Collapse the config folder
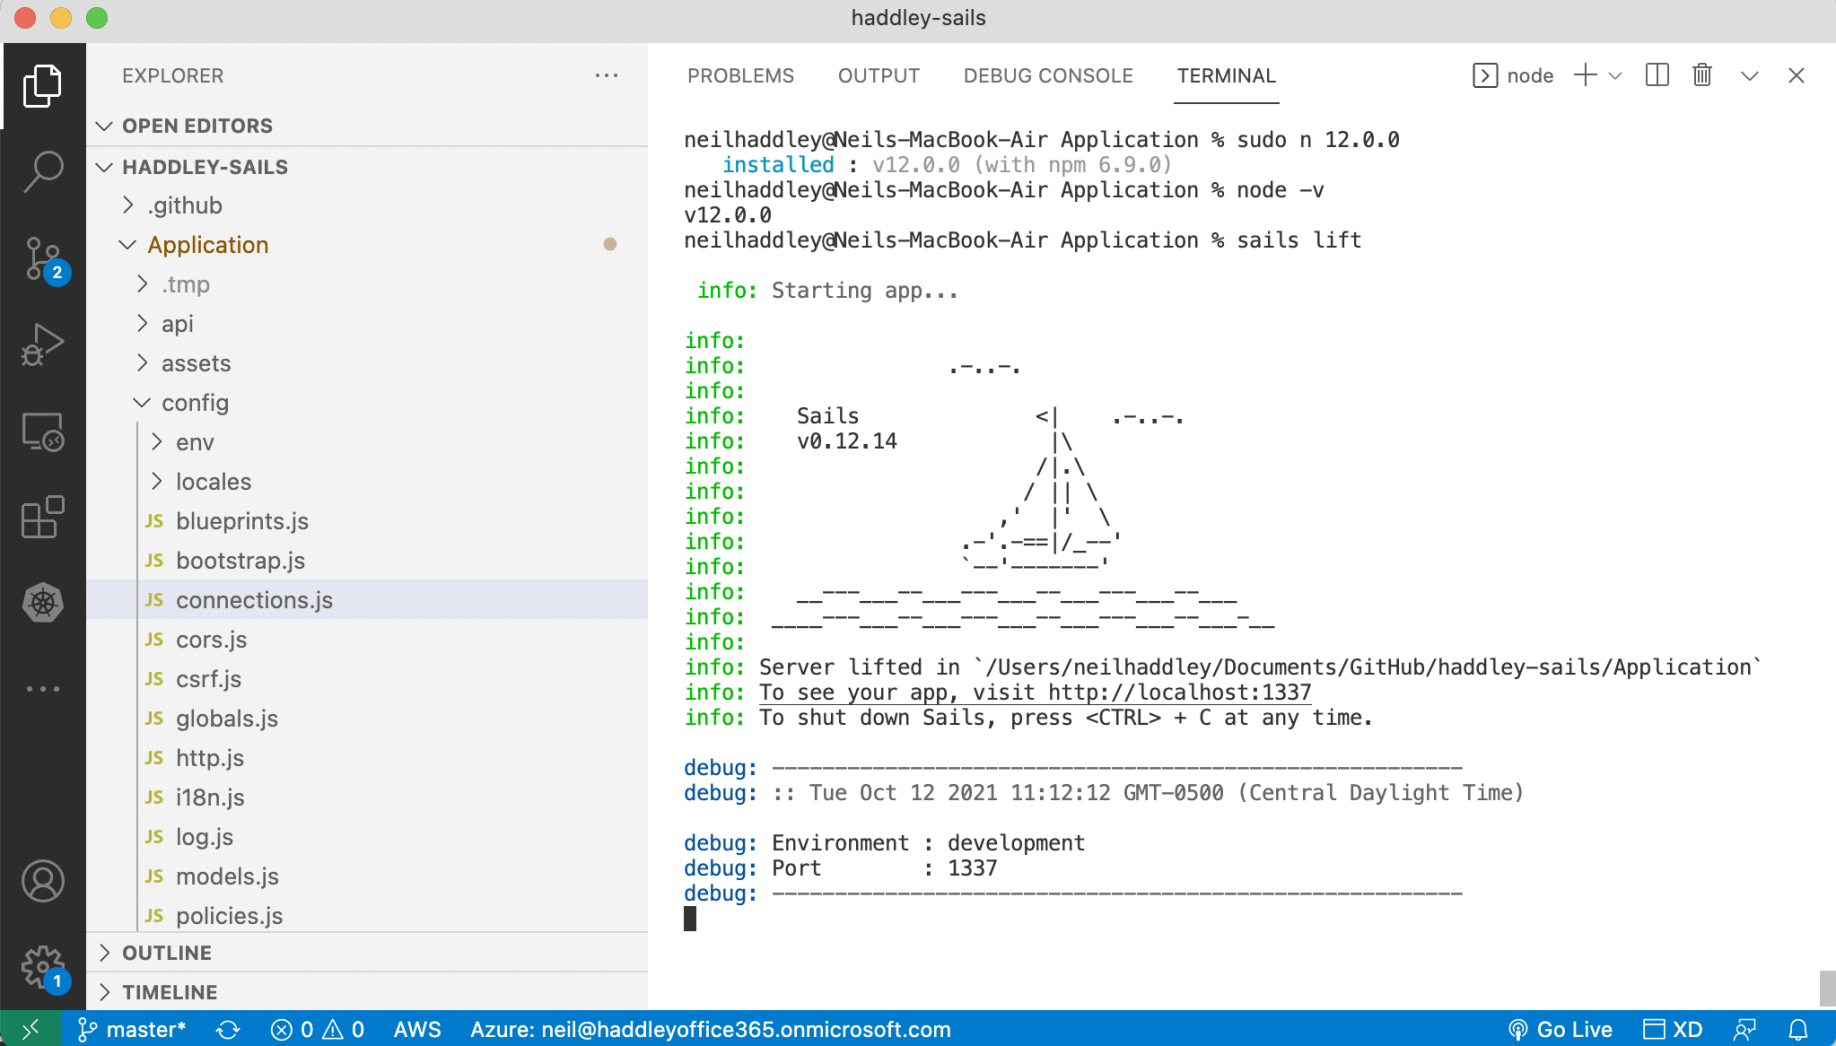 pyautogui.click(x=194, y=403)
